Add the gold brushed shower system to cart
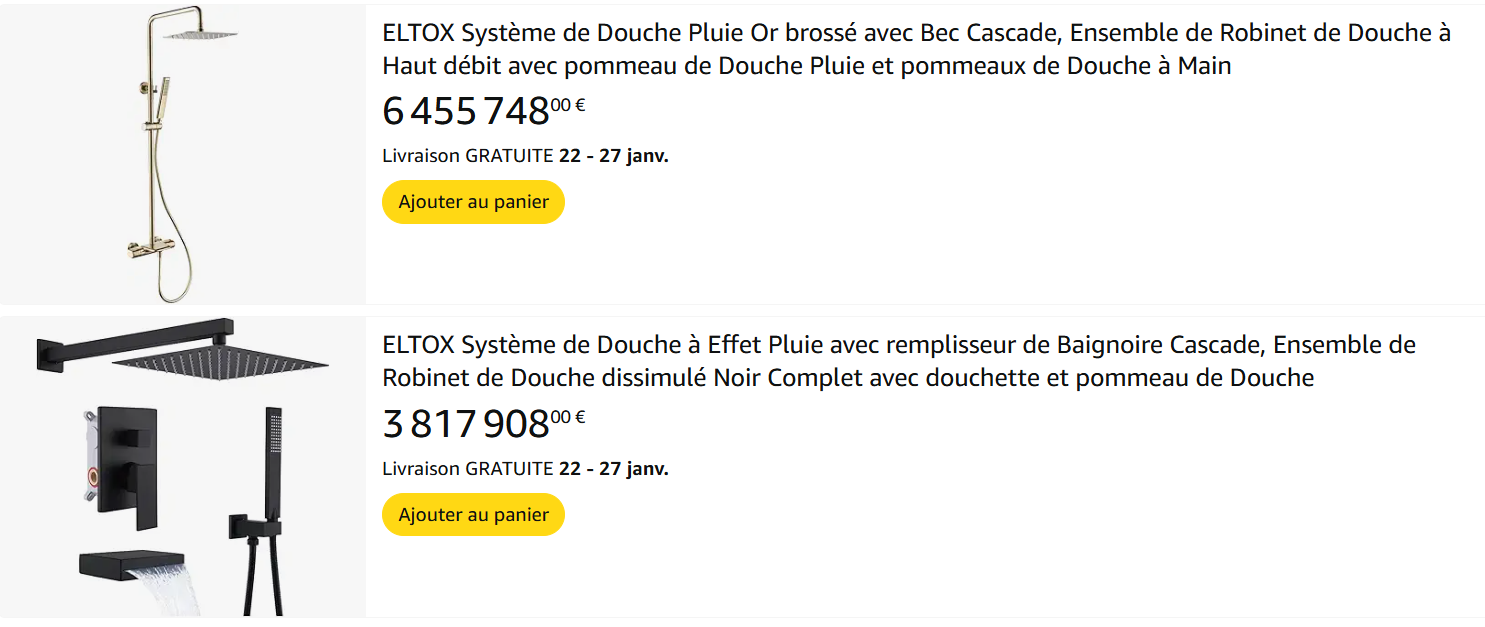This screenshot has height=627, width=1485. pos(473,202)
